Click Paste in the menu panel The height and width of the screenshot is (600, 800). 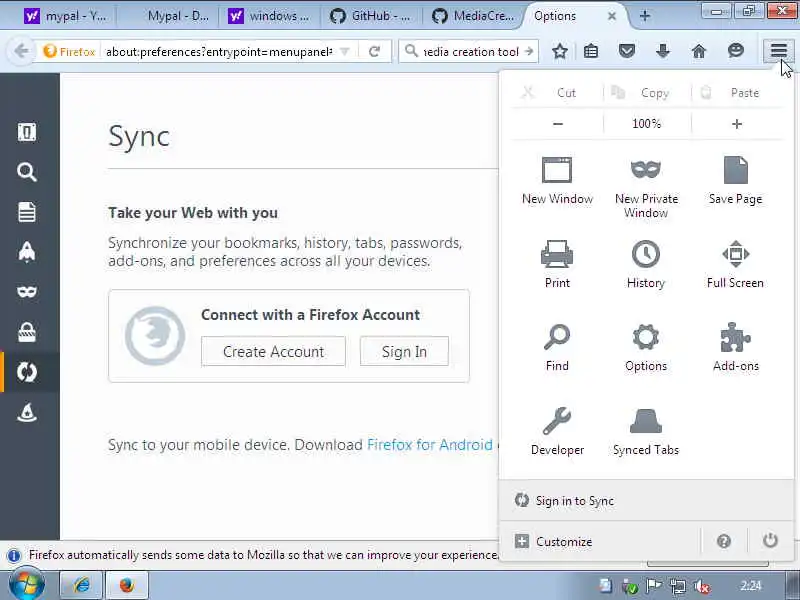[x=737, y=93]
